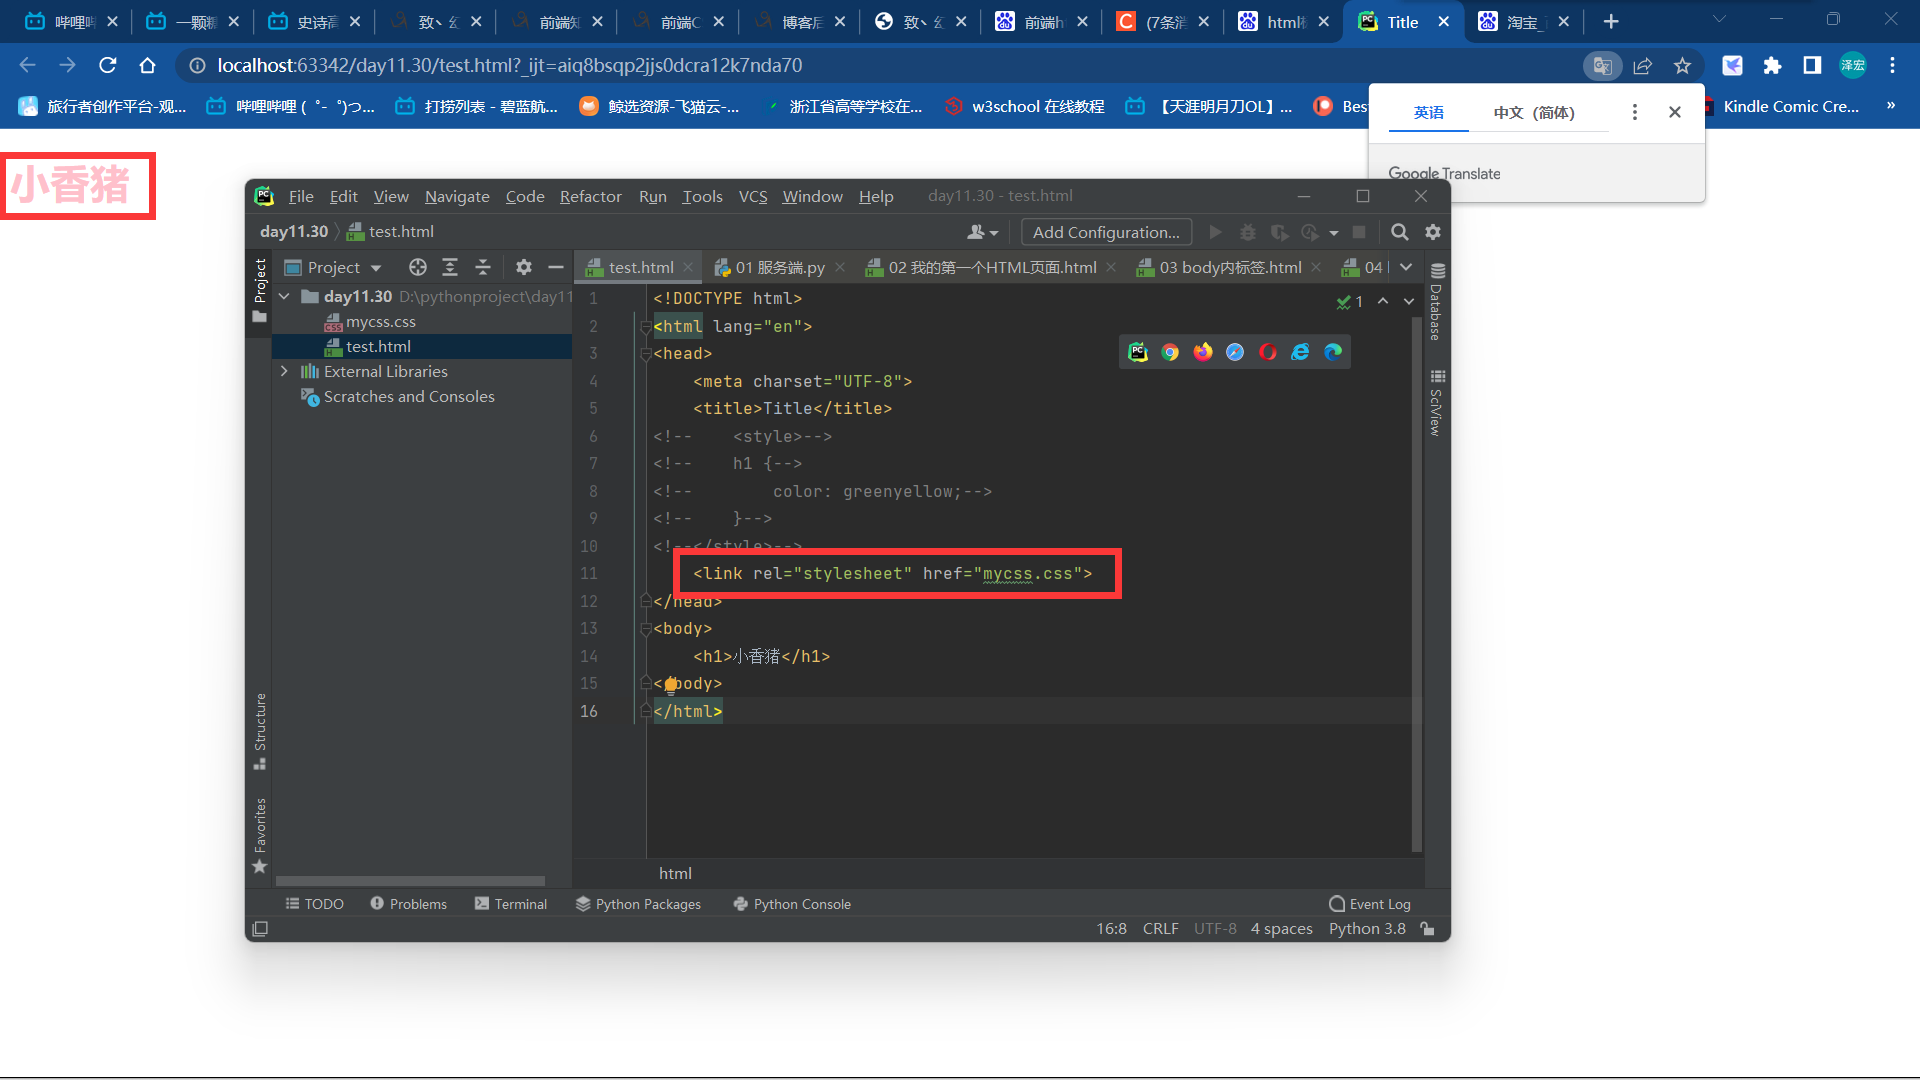
Task: Share this page icon in address bar
Action: click(1642, 65)
